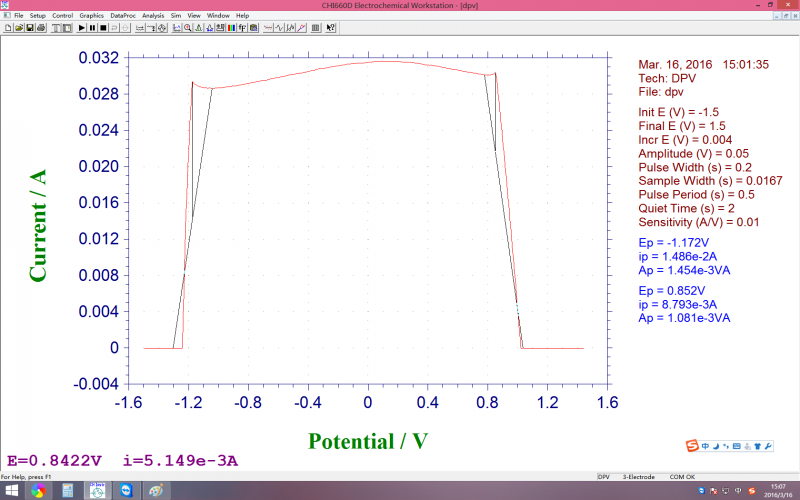Click the colorful pinwheel taskbar icon
800x500 pixels.
[38, 491]
